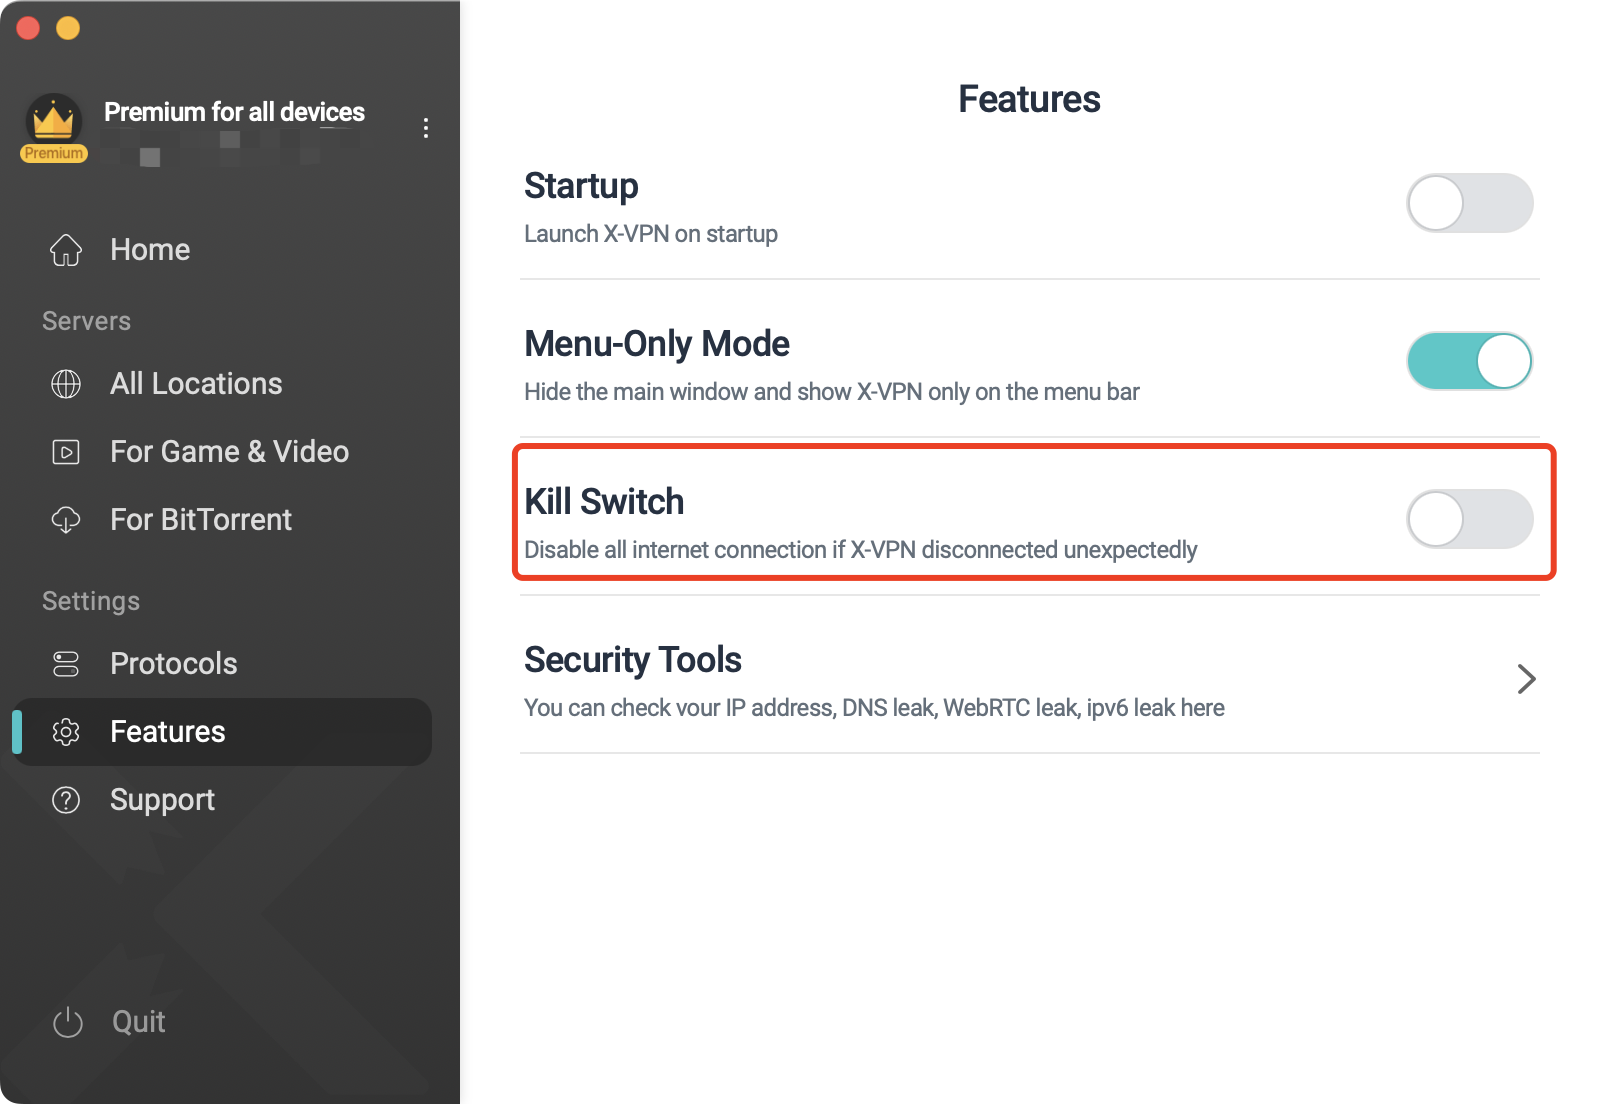This screenshot has height=1104, width=1600.
Task: Click the Home icon in sidebar
Action: pyautogui.click(x=66, y=251)
